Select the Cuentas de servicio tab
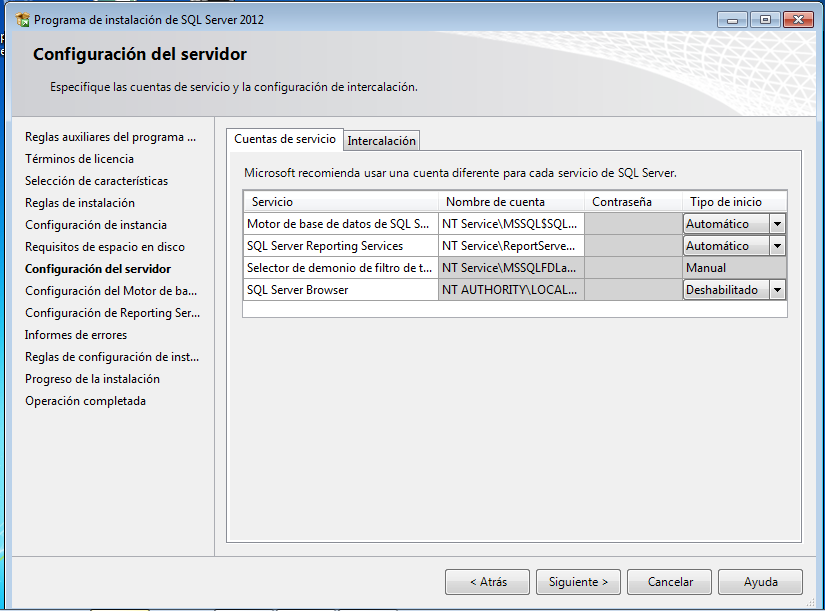The height and width of the screenshot is (611, 825). point(287,140)
